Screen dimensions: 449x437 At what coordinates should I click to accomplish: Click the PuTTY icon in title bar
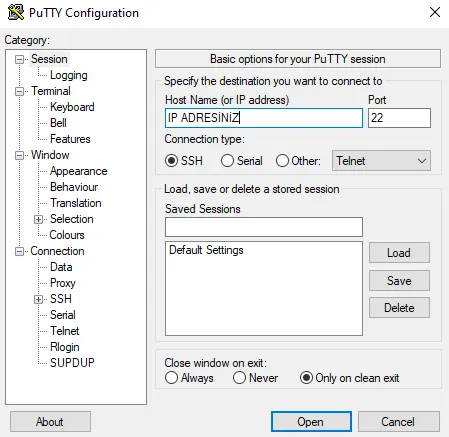pyautogui.click(x=16, y=13)
